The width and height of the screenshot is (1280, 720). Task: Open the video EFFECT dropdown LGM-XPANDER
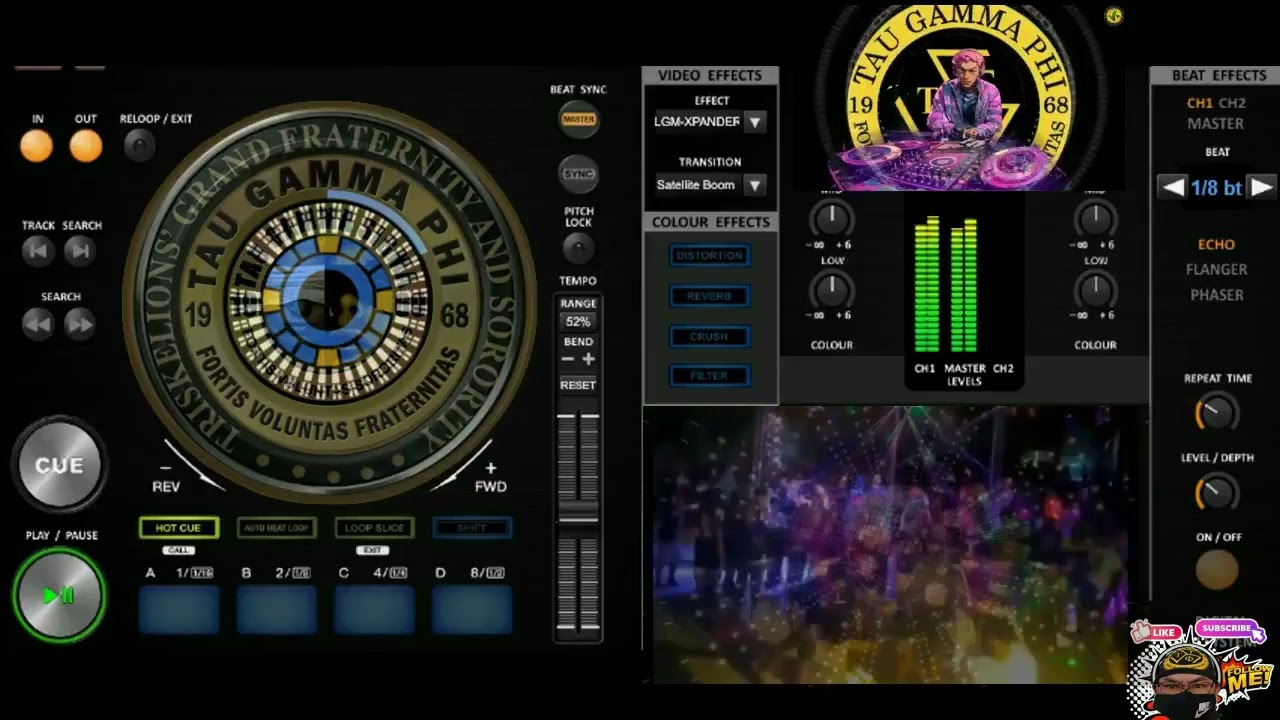tap(709, 122)
